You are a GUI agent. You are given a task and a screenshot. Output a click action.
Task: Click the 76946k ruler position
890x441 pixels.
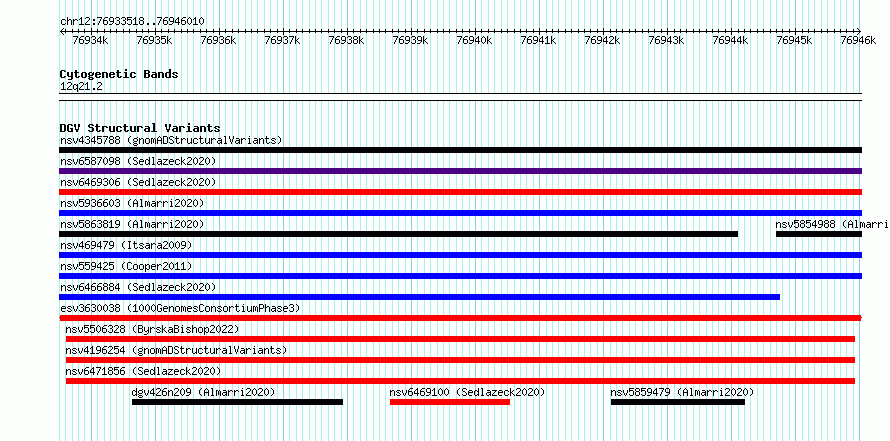[859, 40]
